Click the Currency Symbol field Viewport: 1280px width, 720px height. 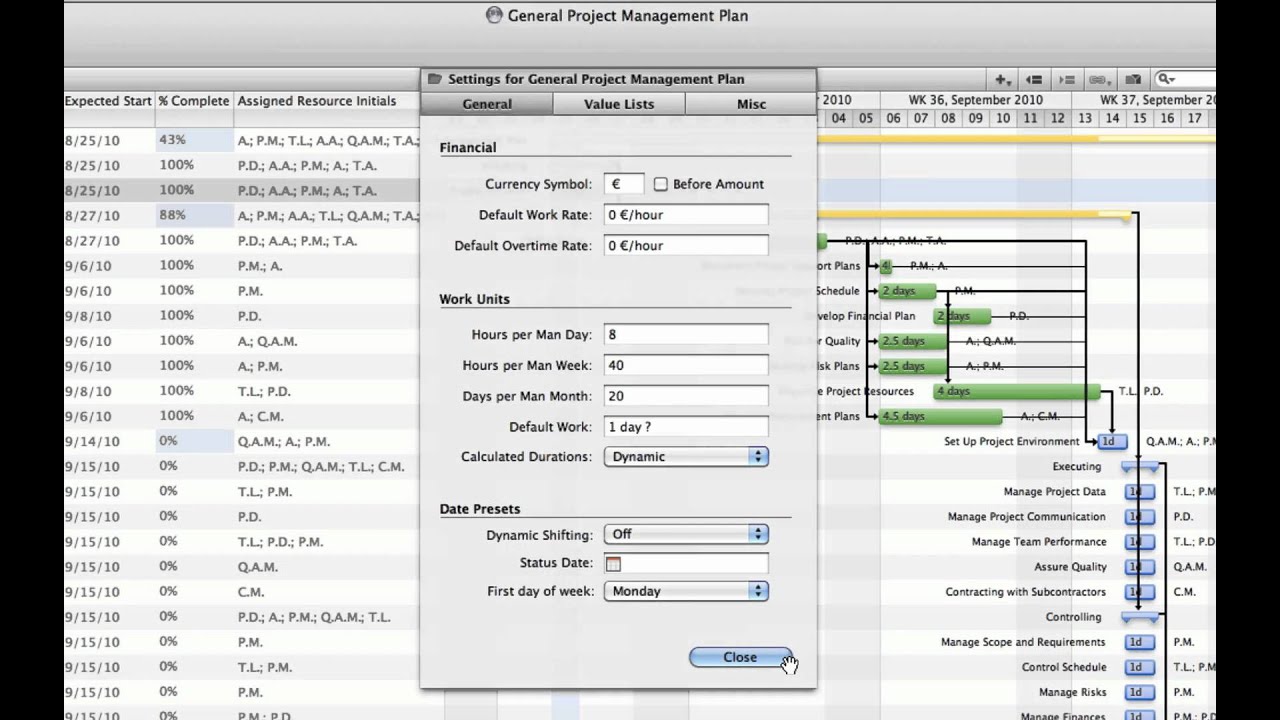tap(624, 184)
